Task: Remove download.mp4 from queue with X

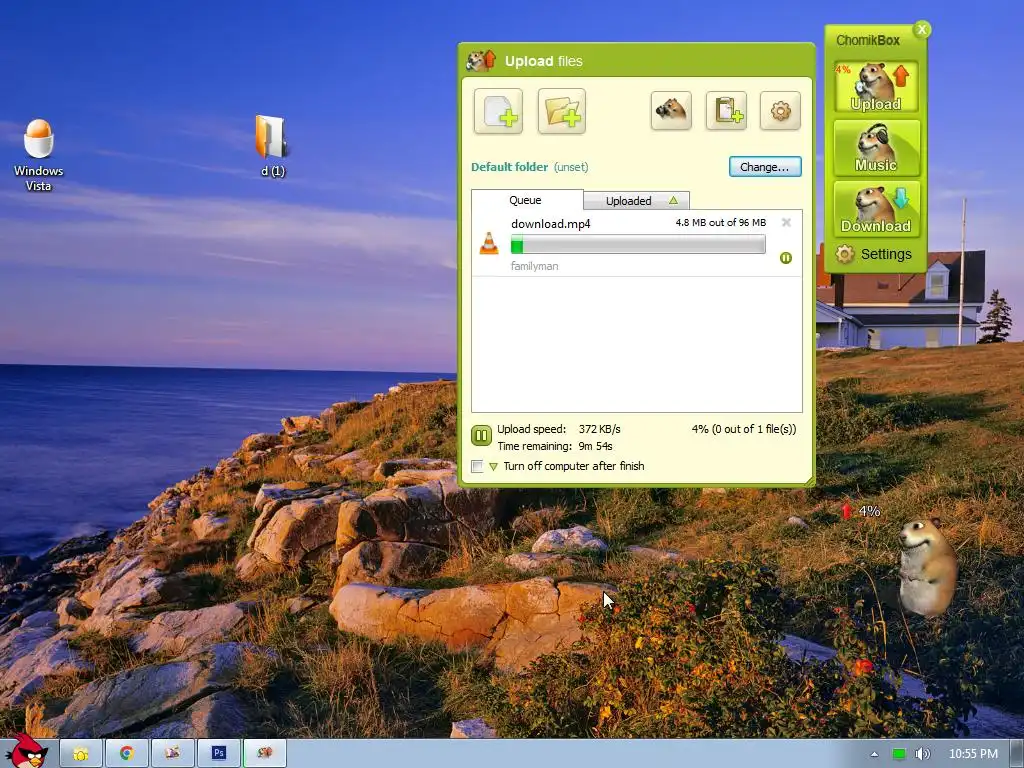Action: coord(786,223)
